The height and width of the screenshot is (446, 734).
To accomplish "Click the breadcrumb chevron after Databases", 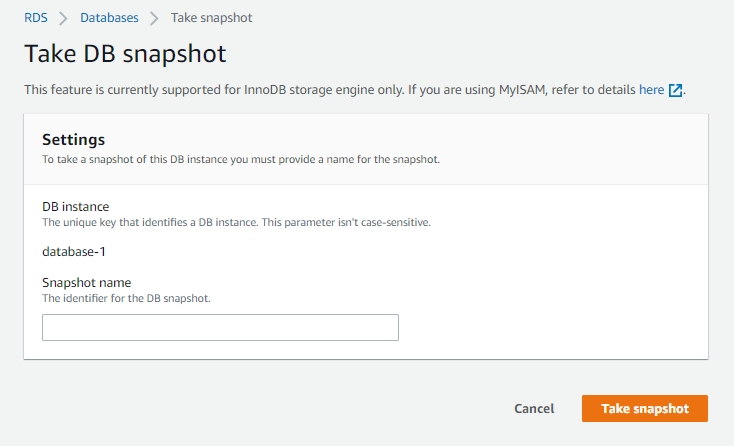I will 154,18.
